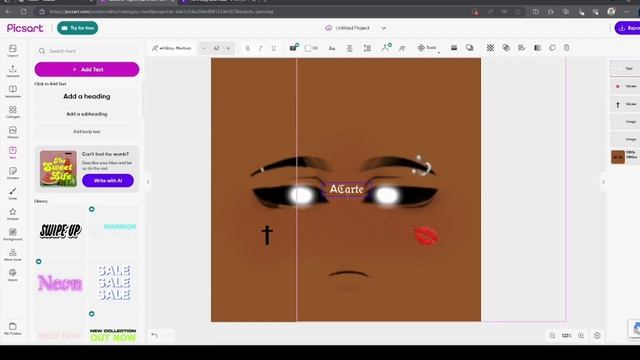The height and width of the screenshot is (360, 640).
Task: Select the Text tool in sidebar
Action: (13, 153)
